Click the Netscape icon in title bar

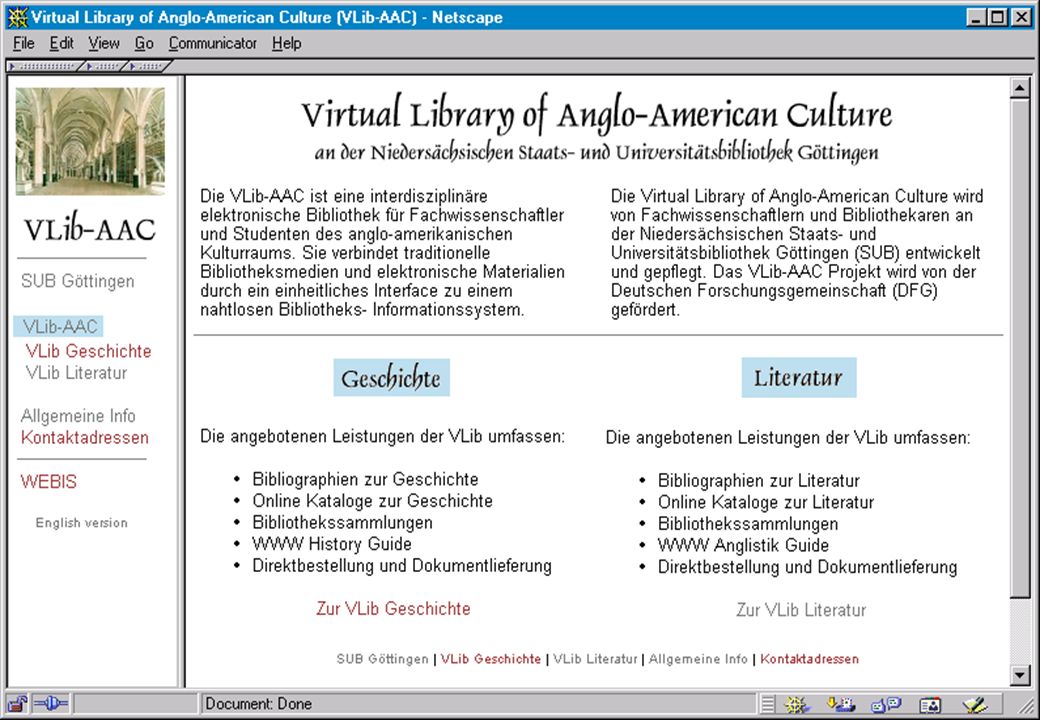coord(17,17)
